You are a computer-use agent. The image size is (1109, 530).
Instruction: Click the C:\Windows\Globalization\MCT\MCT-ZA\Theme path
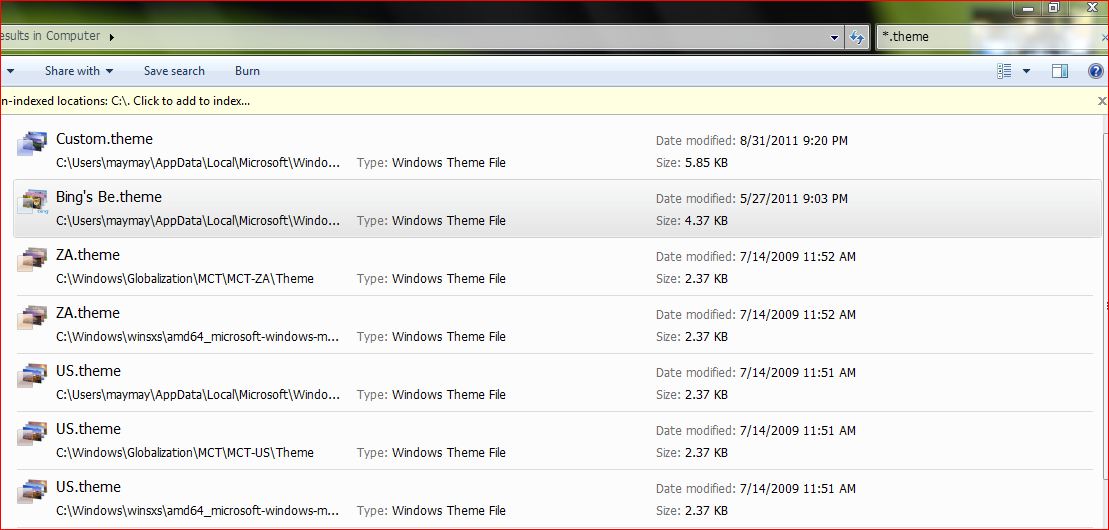point(185,278)
